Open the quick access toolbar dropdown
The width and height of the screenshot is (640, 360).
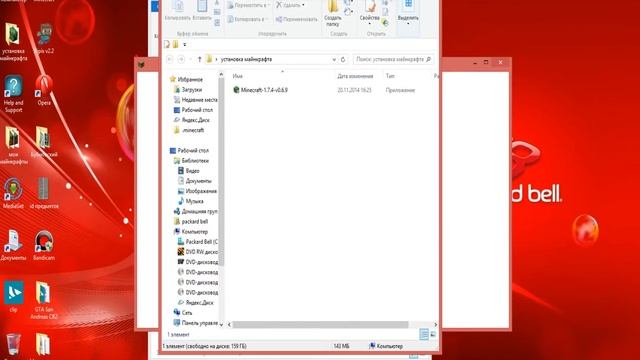[x=184, y=44]
